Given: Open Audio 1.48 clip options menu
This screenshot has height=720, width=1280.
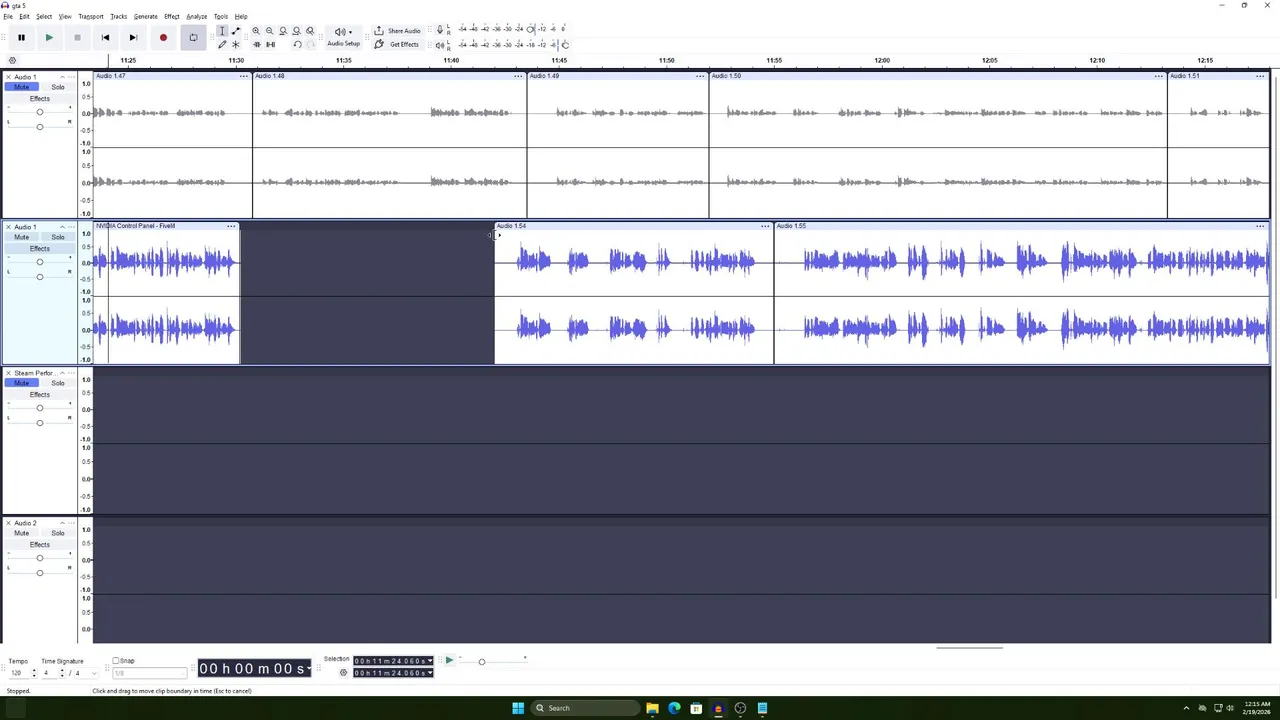Looking at the screenshot, I should [518, 76].
